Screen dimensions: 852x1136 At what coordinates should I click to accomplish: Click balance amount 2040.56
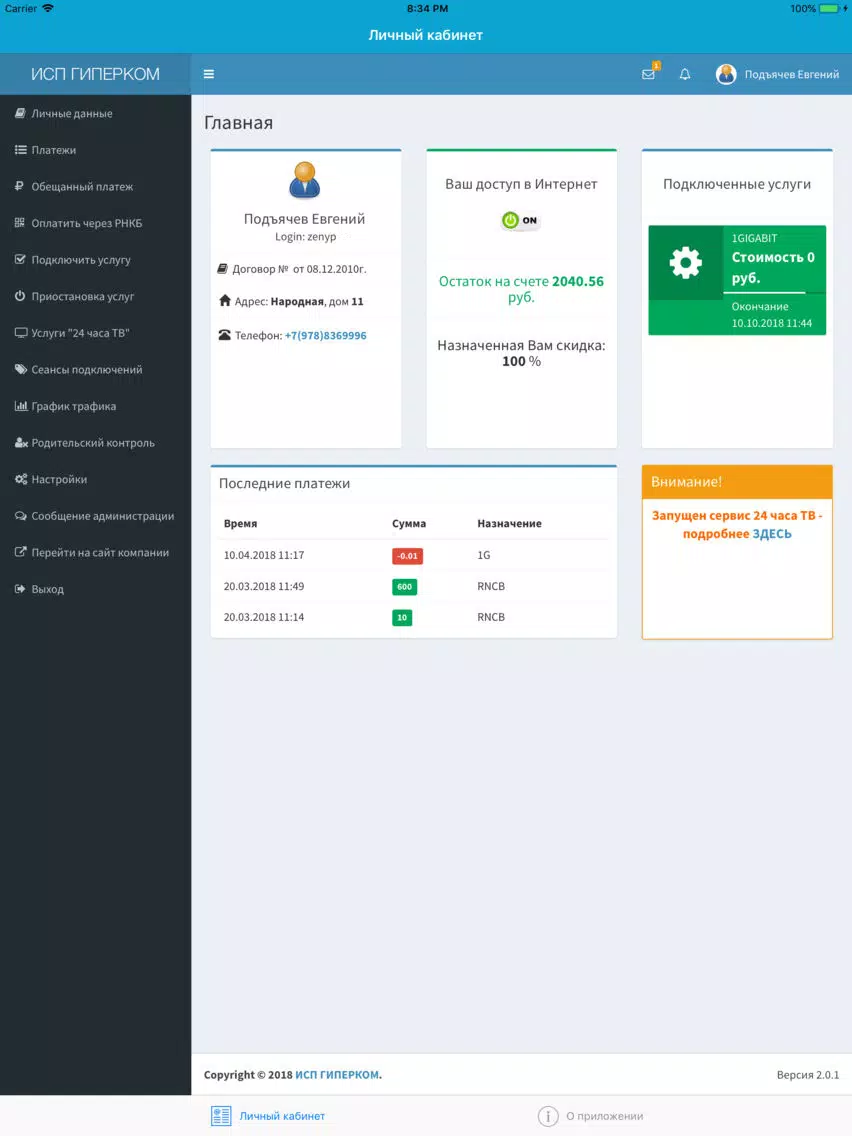coord(577,282)
